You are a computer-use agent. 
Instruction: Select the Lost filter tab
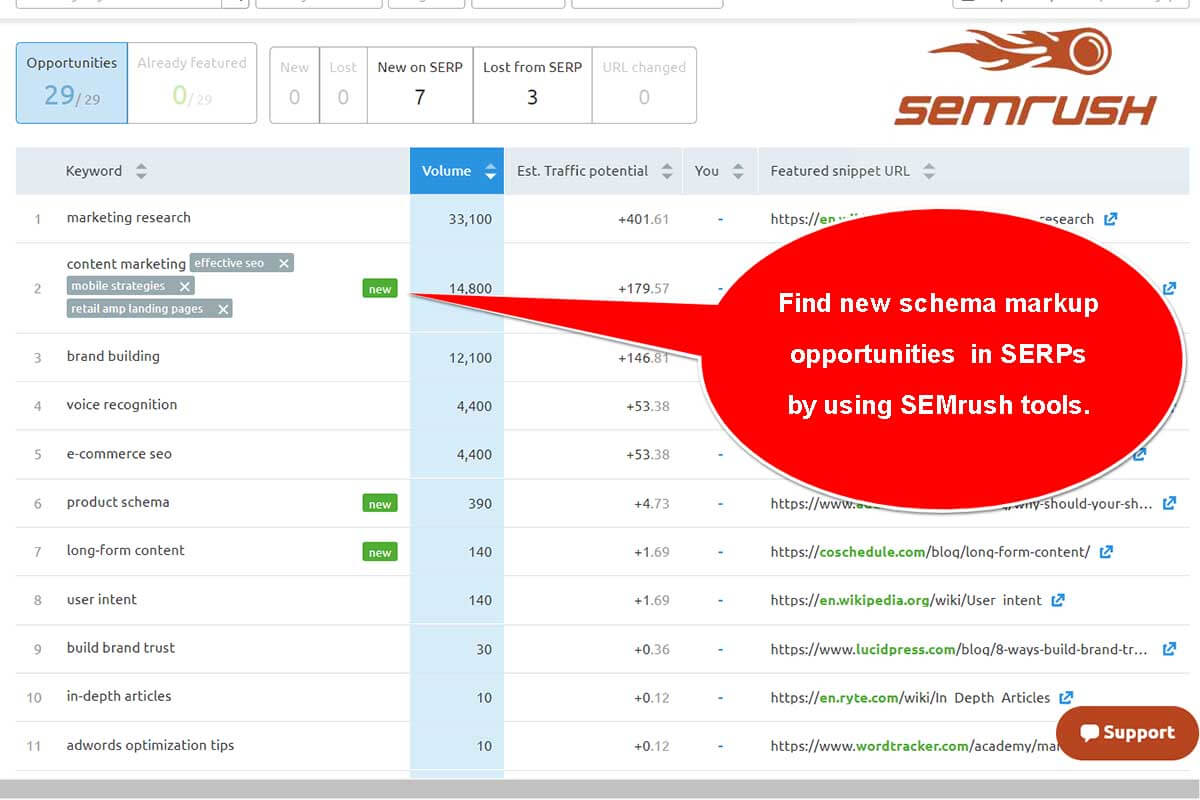tap(343, 84)
